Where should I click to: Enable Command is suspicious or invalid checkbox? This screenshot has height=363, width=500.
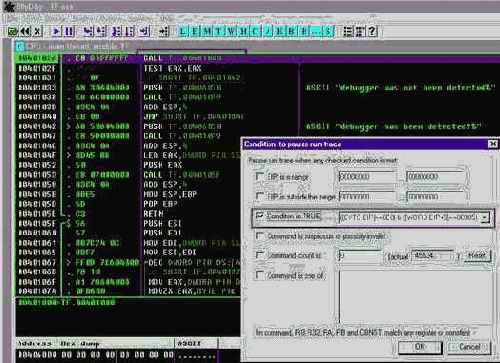(x=260, y=236)
